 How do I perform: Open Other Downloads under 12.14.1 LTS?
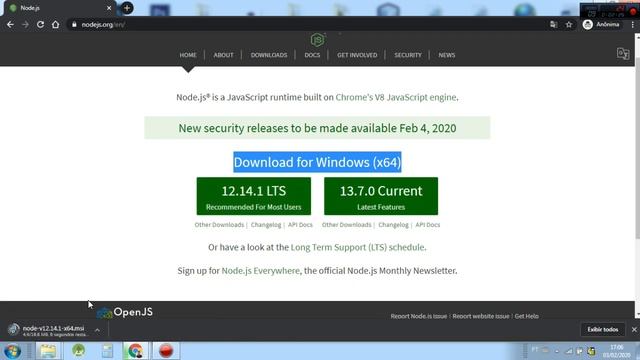point(219,224)
